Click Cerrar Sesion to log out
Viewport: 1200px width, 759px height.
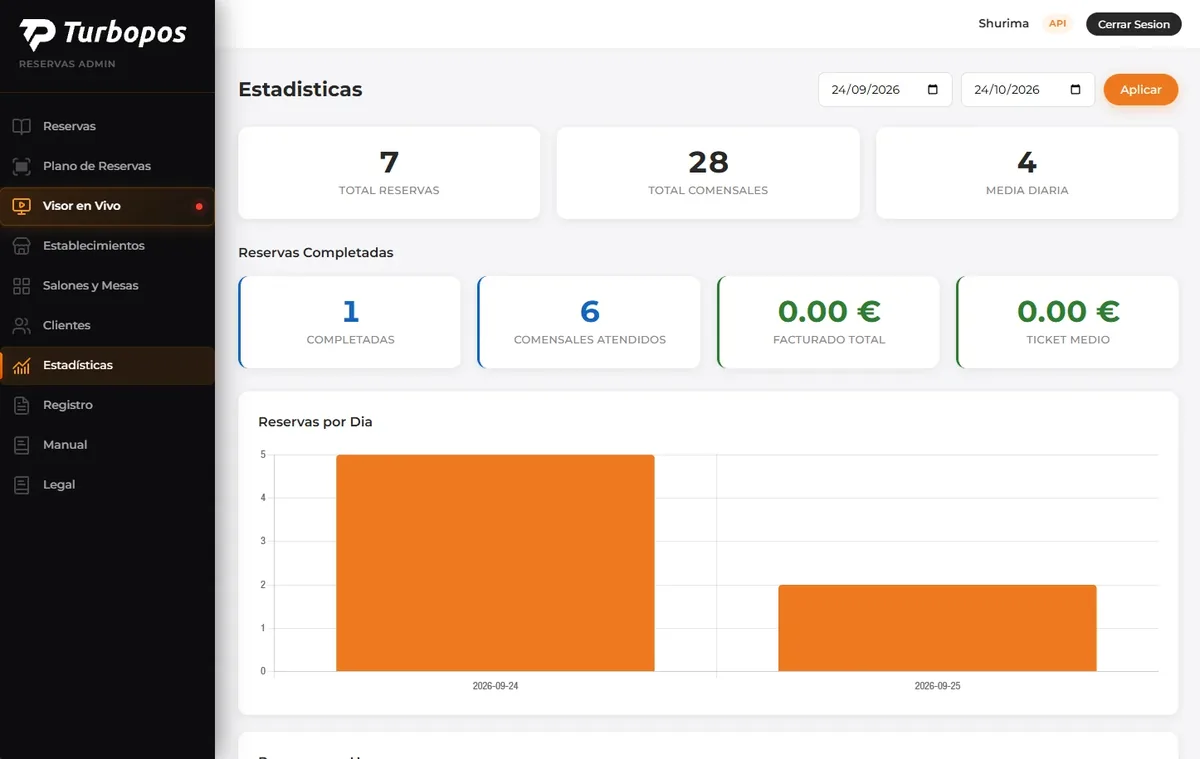(1133, 24)
